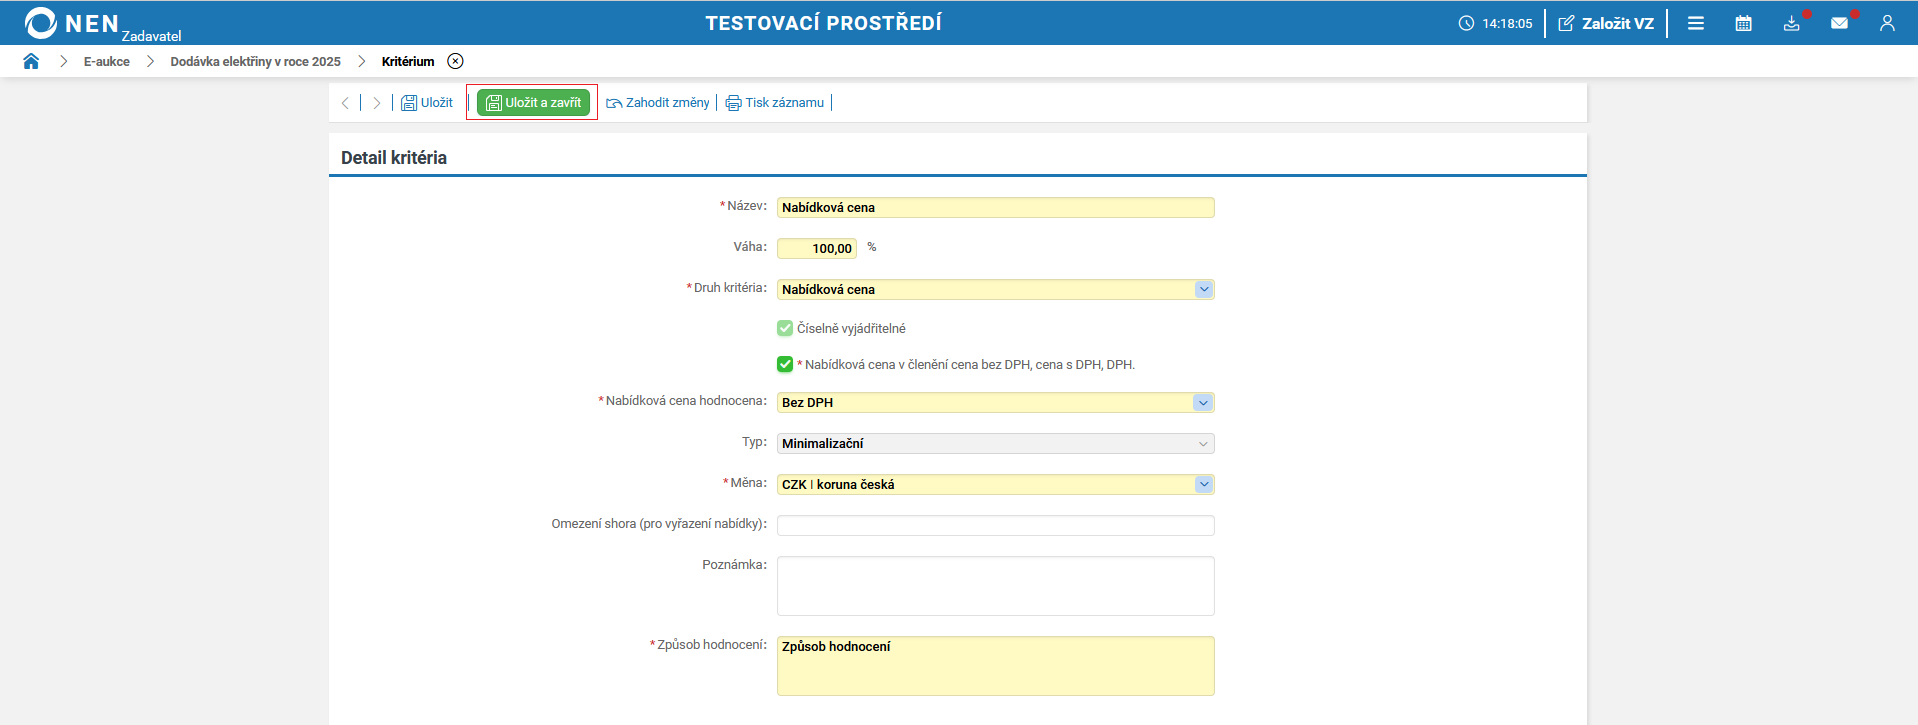The width and height of the screenshot is (1918, 725).
Task: Toggle the Číselně vyjádřitelné checkbox
Action: click(x=785, y=328)
